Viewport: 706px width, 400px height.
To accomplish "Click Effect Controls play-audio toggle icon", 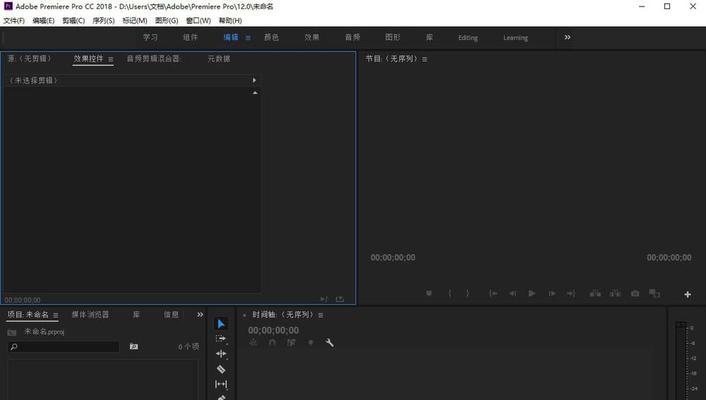I will pyautogui.click(x=324, y=299).
